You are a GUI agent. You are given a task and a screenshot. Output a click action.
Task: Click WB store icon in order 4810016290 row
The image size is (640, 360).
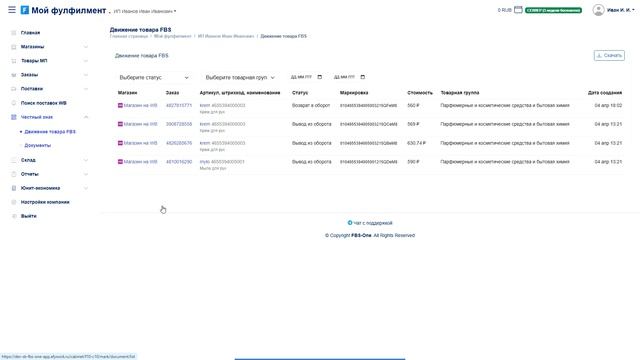pyautogui.click(x=120, y=162)
